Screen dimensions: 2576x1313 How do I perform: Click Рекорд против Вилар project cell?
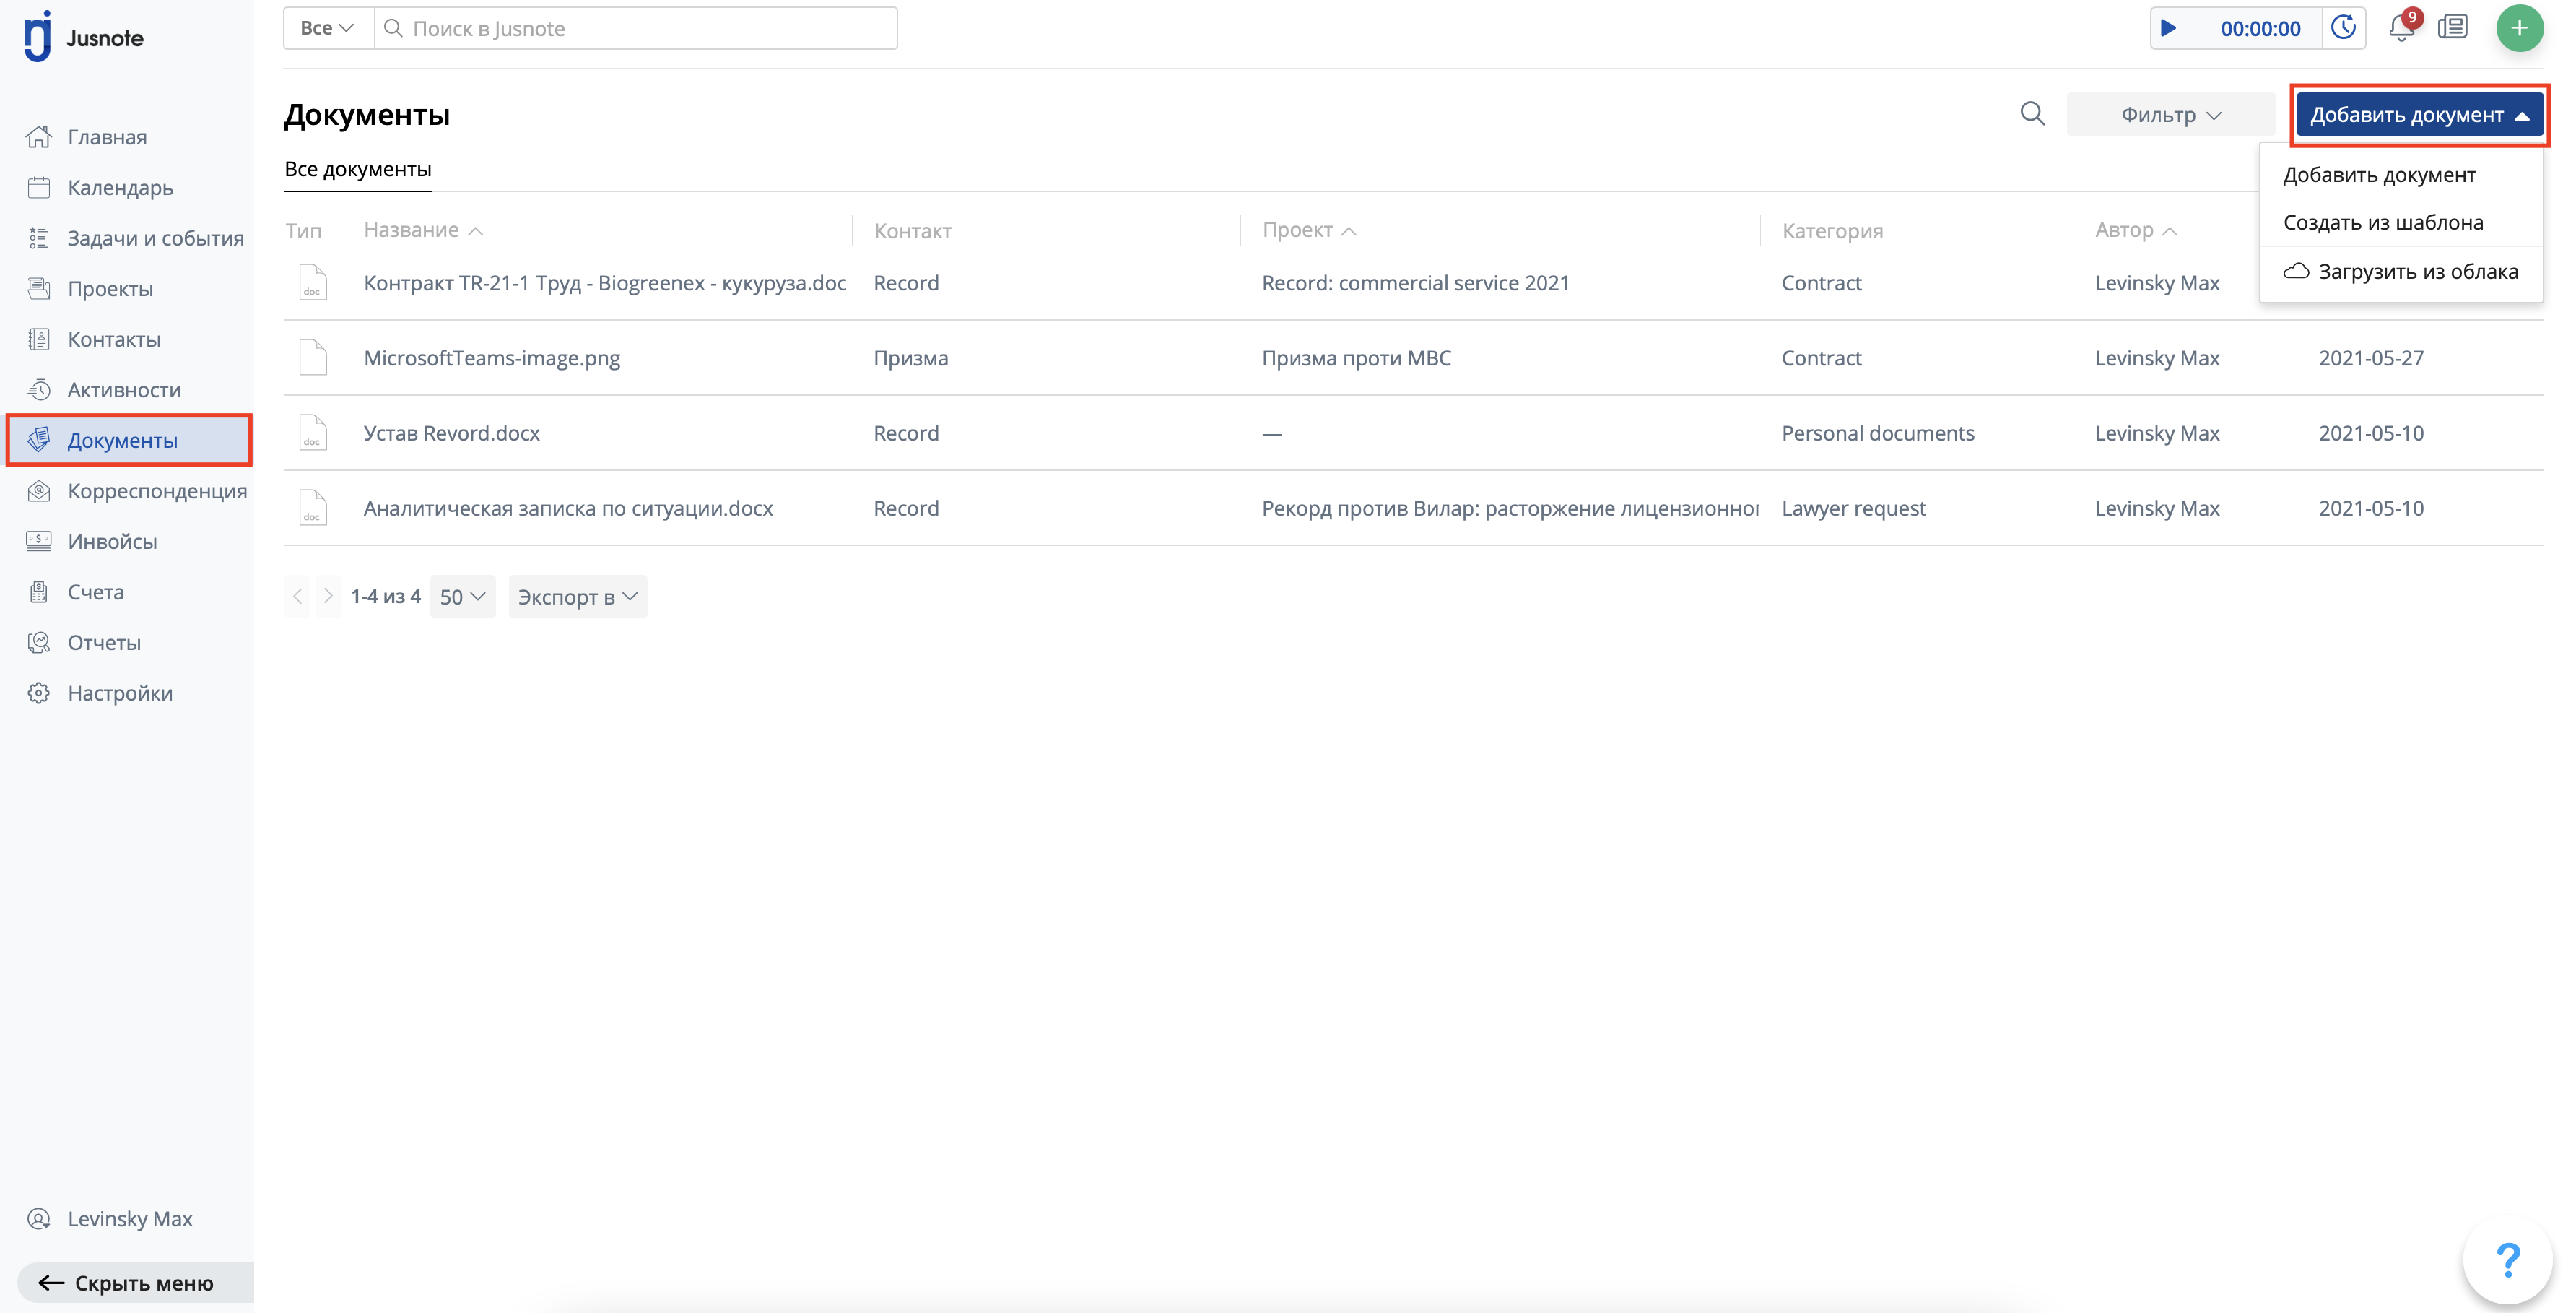1510,507
